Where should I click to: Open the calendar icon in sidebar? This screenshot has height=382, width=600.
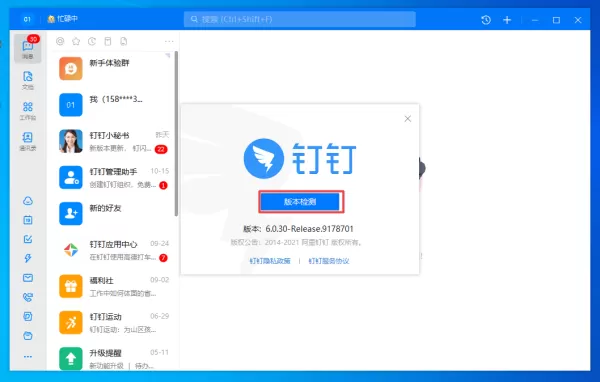click(x=28, y=220)
